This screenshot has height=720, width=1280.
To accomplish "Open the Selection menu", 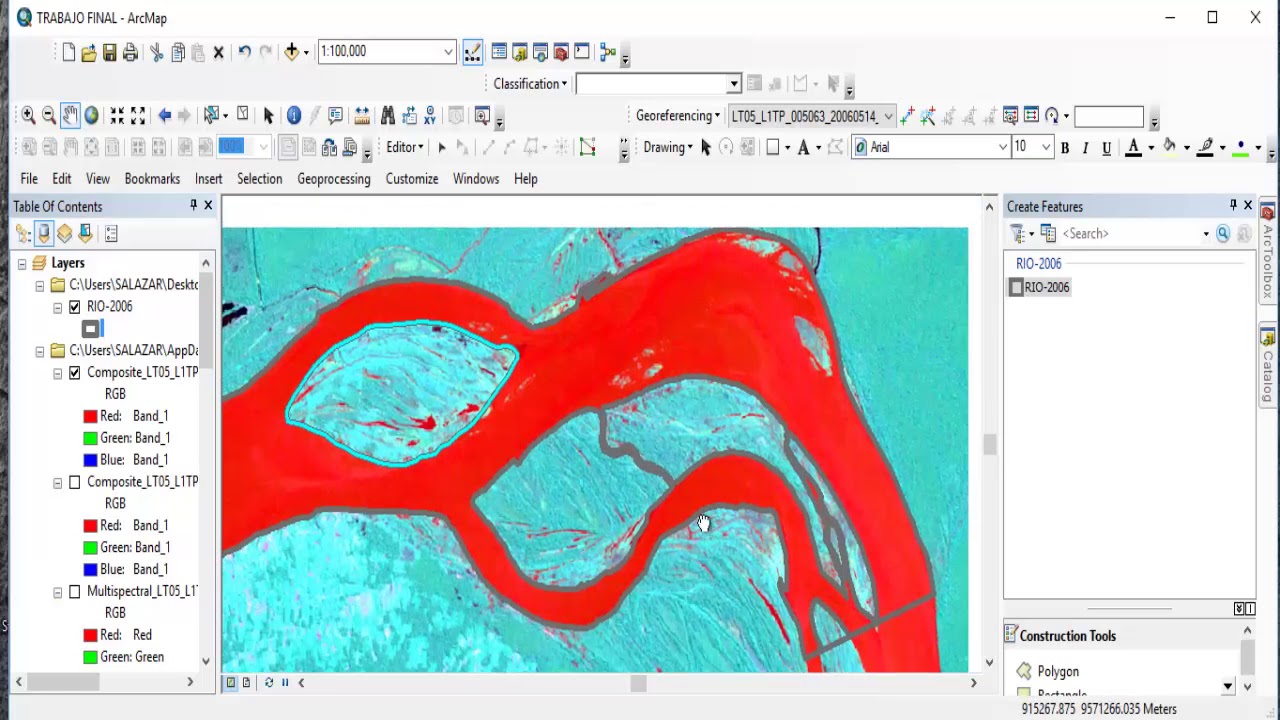I will (260, 179).
